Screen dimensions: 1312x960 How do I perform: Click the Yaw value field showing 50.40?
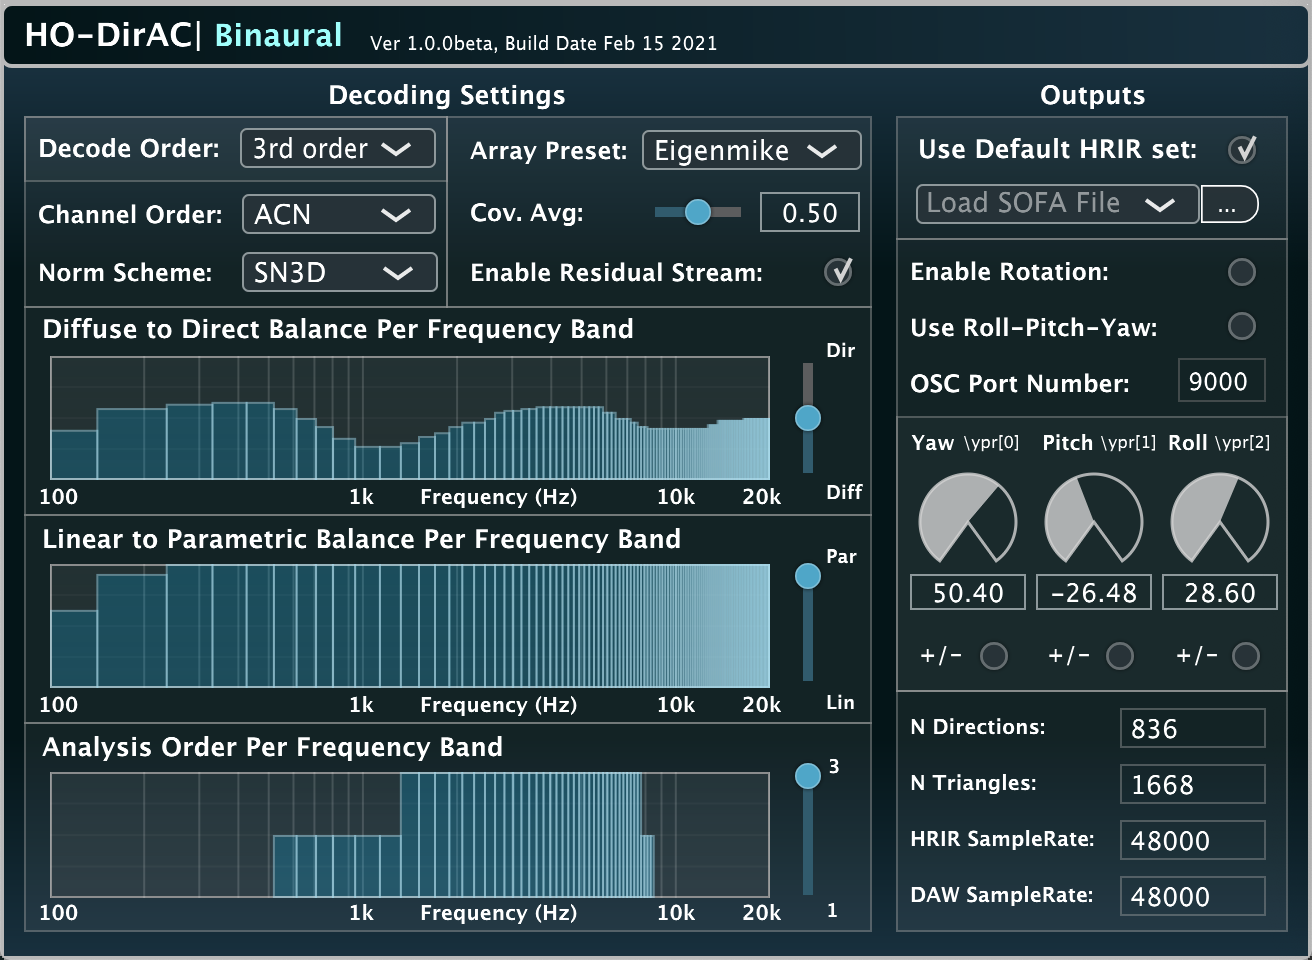point(968,593)
